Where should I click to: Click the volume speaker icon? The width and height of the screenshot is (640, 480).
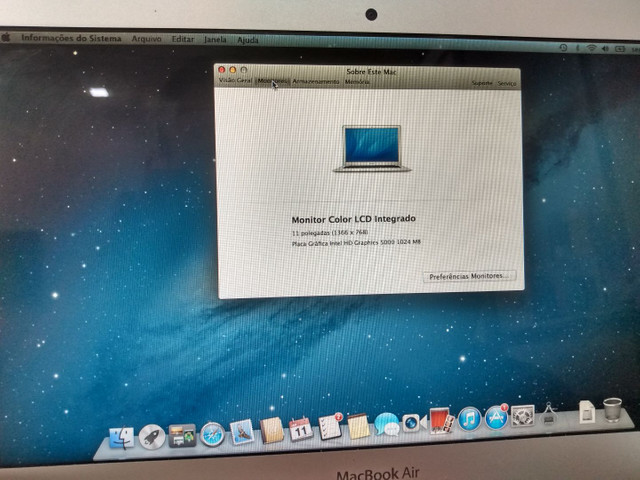click(x=605, y=49)
